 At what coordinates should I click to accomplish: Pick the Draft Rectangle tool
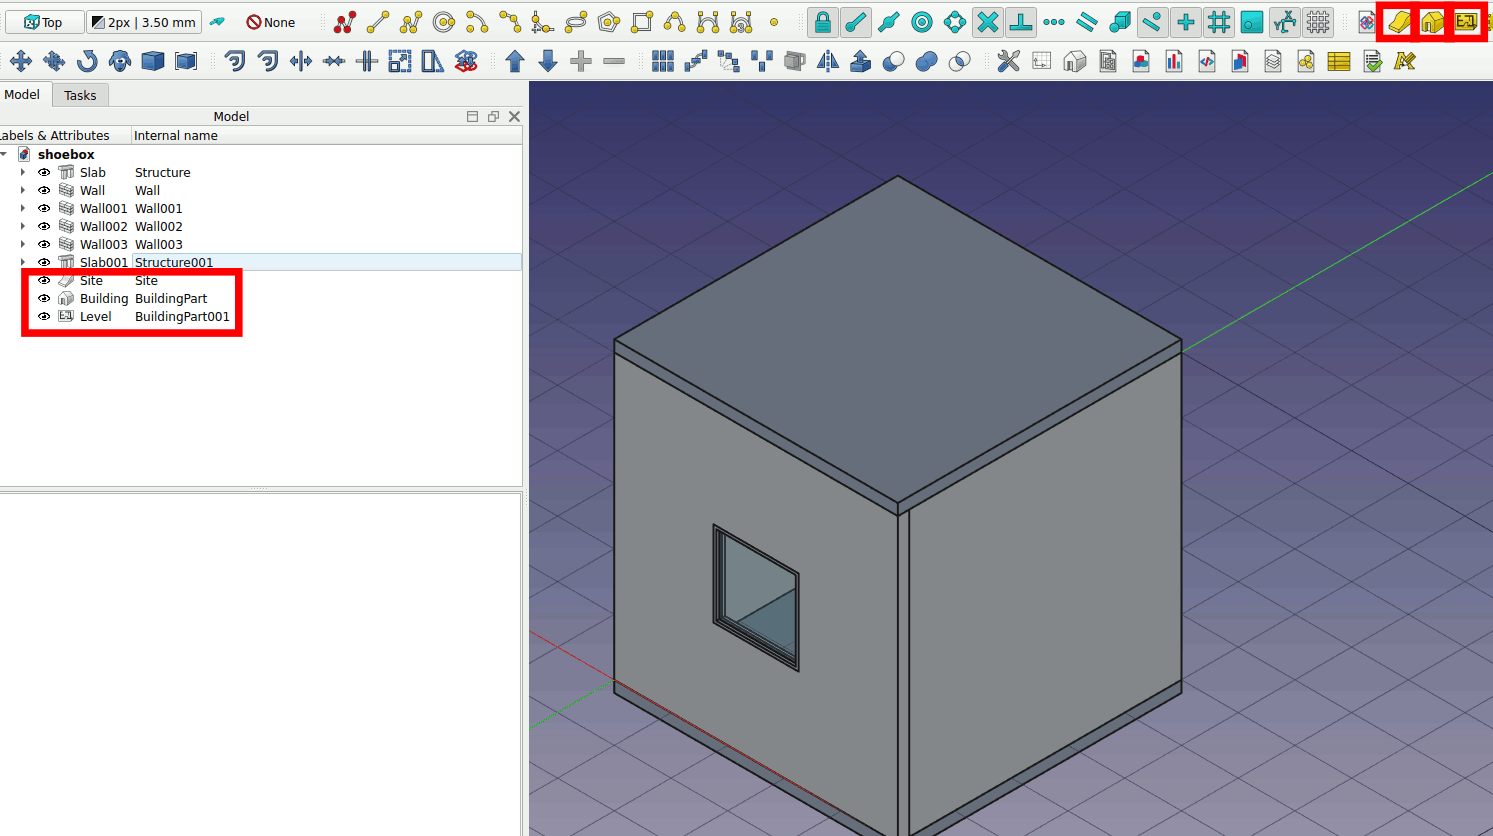pos(642,22)
